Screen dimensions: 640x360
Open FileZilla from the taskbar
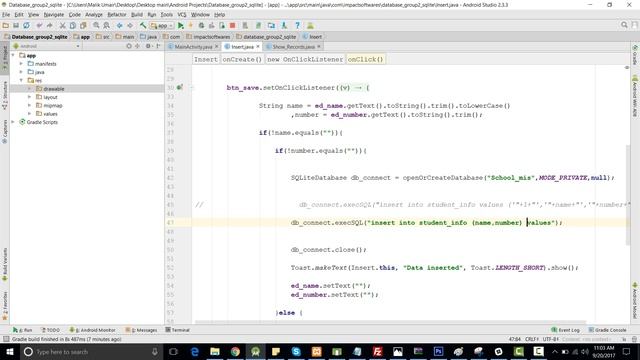[378, 351]
